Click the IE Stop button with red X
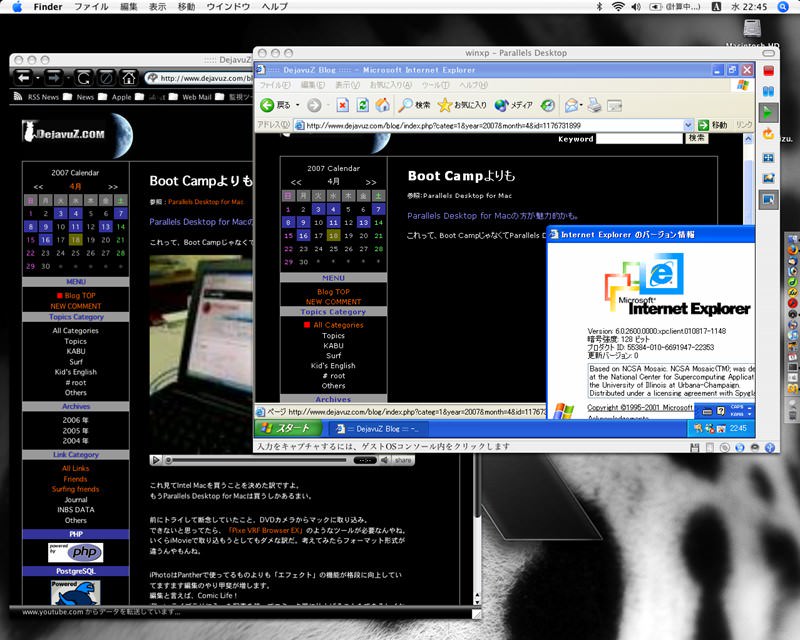Screen dimensions: 800x640 (342, 105)
